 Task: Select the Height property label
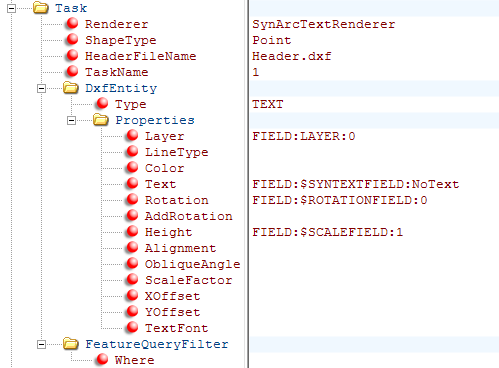point(169,232)
